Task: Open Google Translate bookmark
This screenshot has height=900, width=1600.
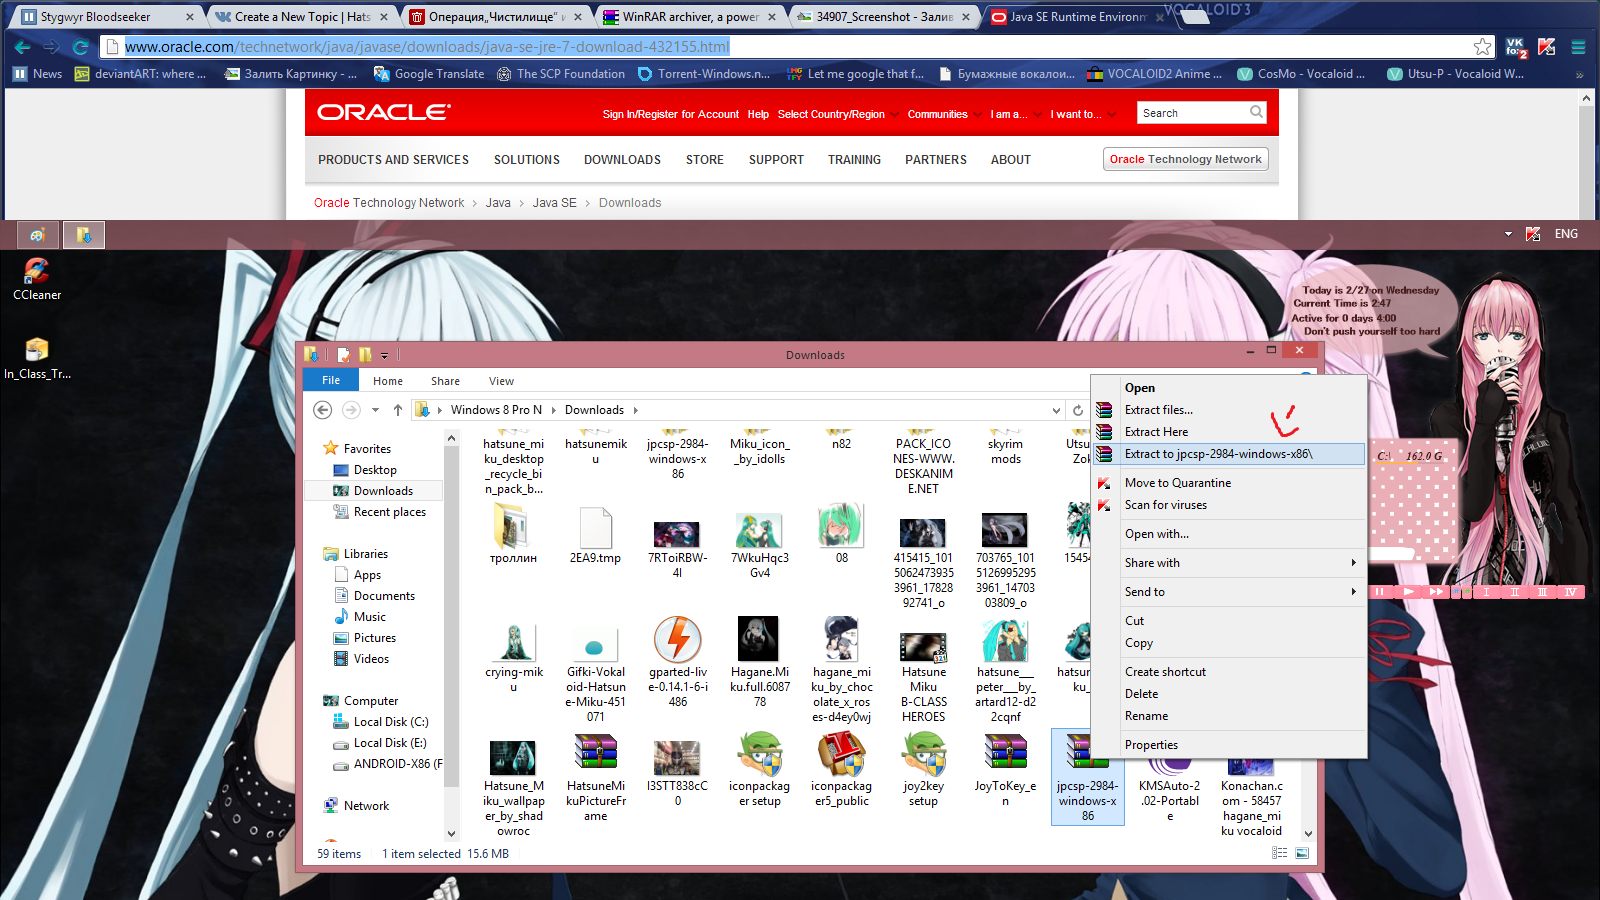Action: point(429,74)
